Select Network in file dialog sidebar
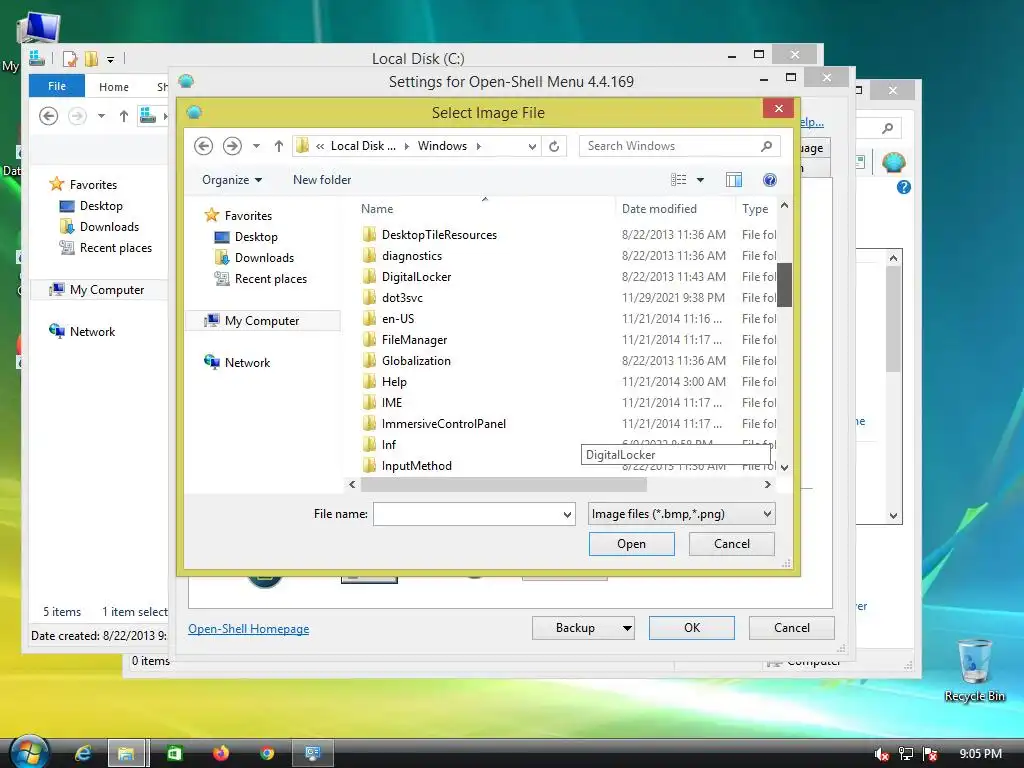 coord(247,362)
